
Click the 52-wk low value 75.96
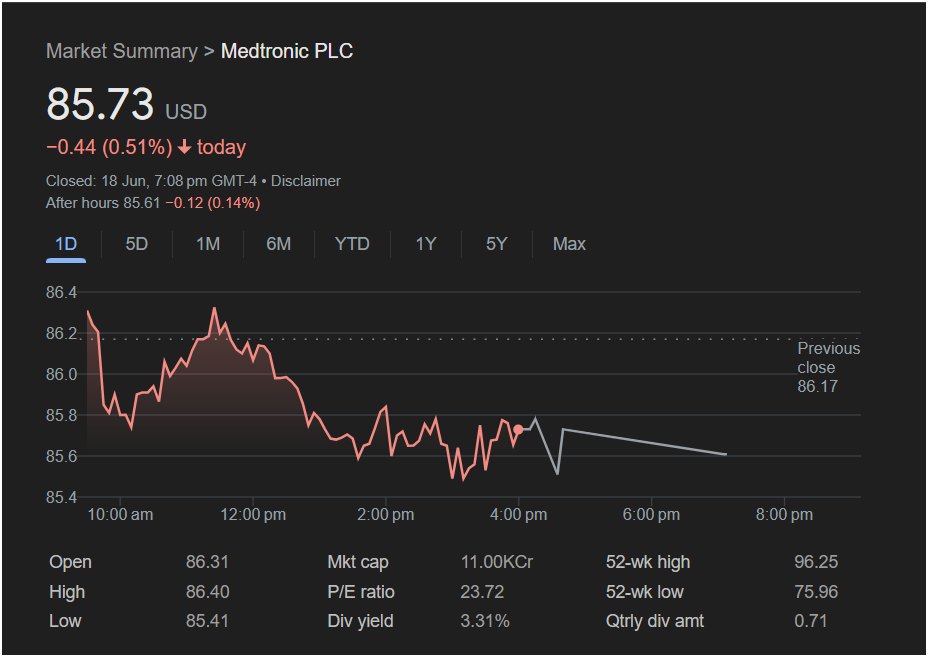coord(816,592)
